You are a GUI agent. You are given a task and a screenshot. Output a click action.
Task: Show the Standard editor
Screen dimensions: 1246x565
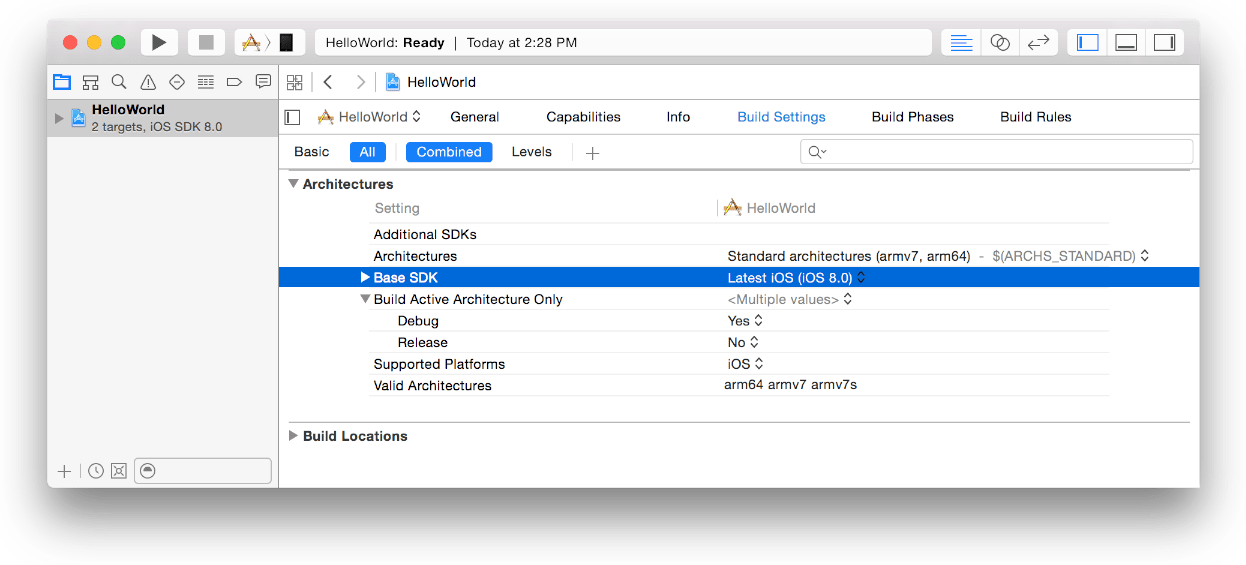coord(961,42)
